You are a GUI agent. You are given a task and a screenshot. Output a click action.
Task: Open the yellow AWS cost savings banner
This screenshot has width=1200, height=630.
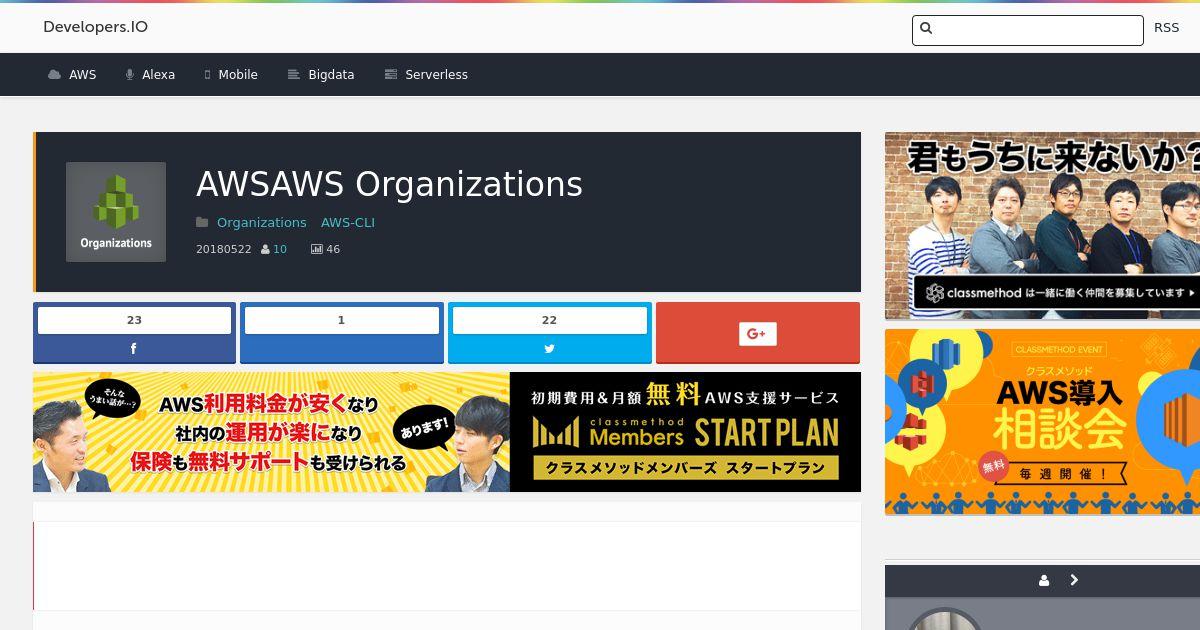click(271, 432)
